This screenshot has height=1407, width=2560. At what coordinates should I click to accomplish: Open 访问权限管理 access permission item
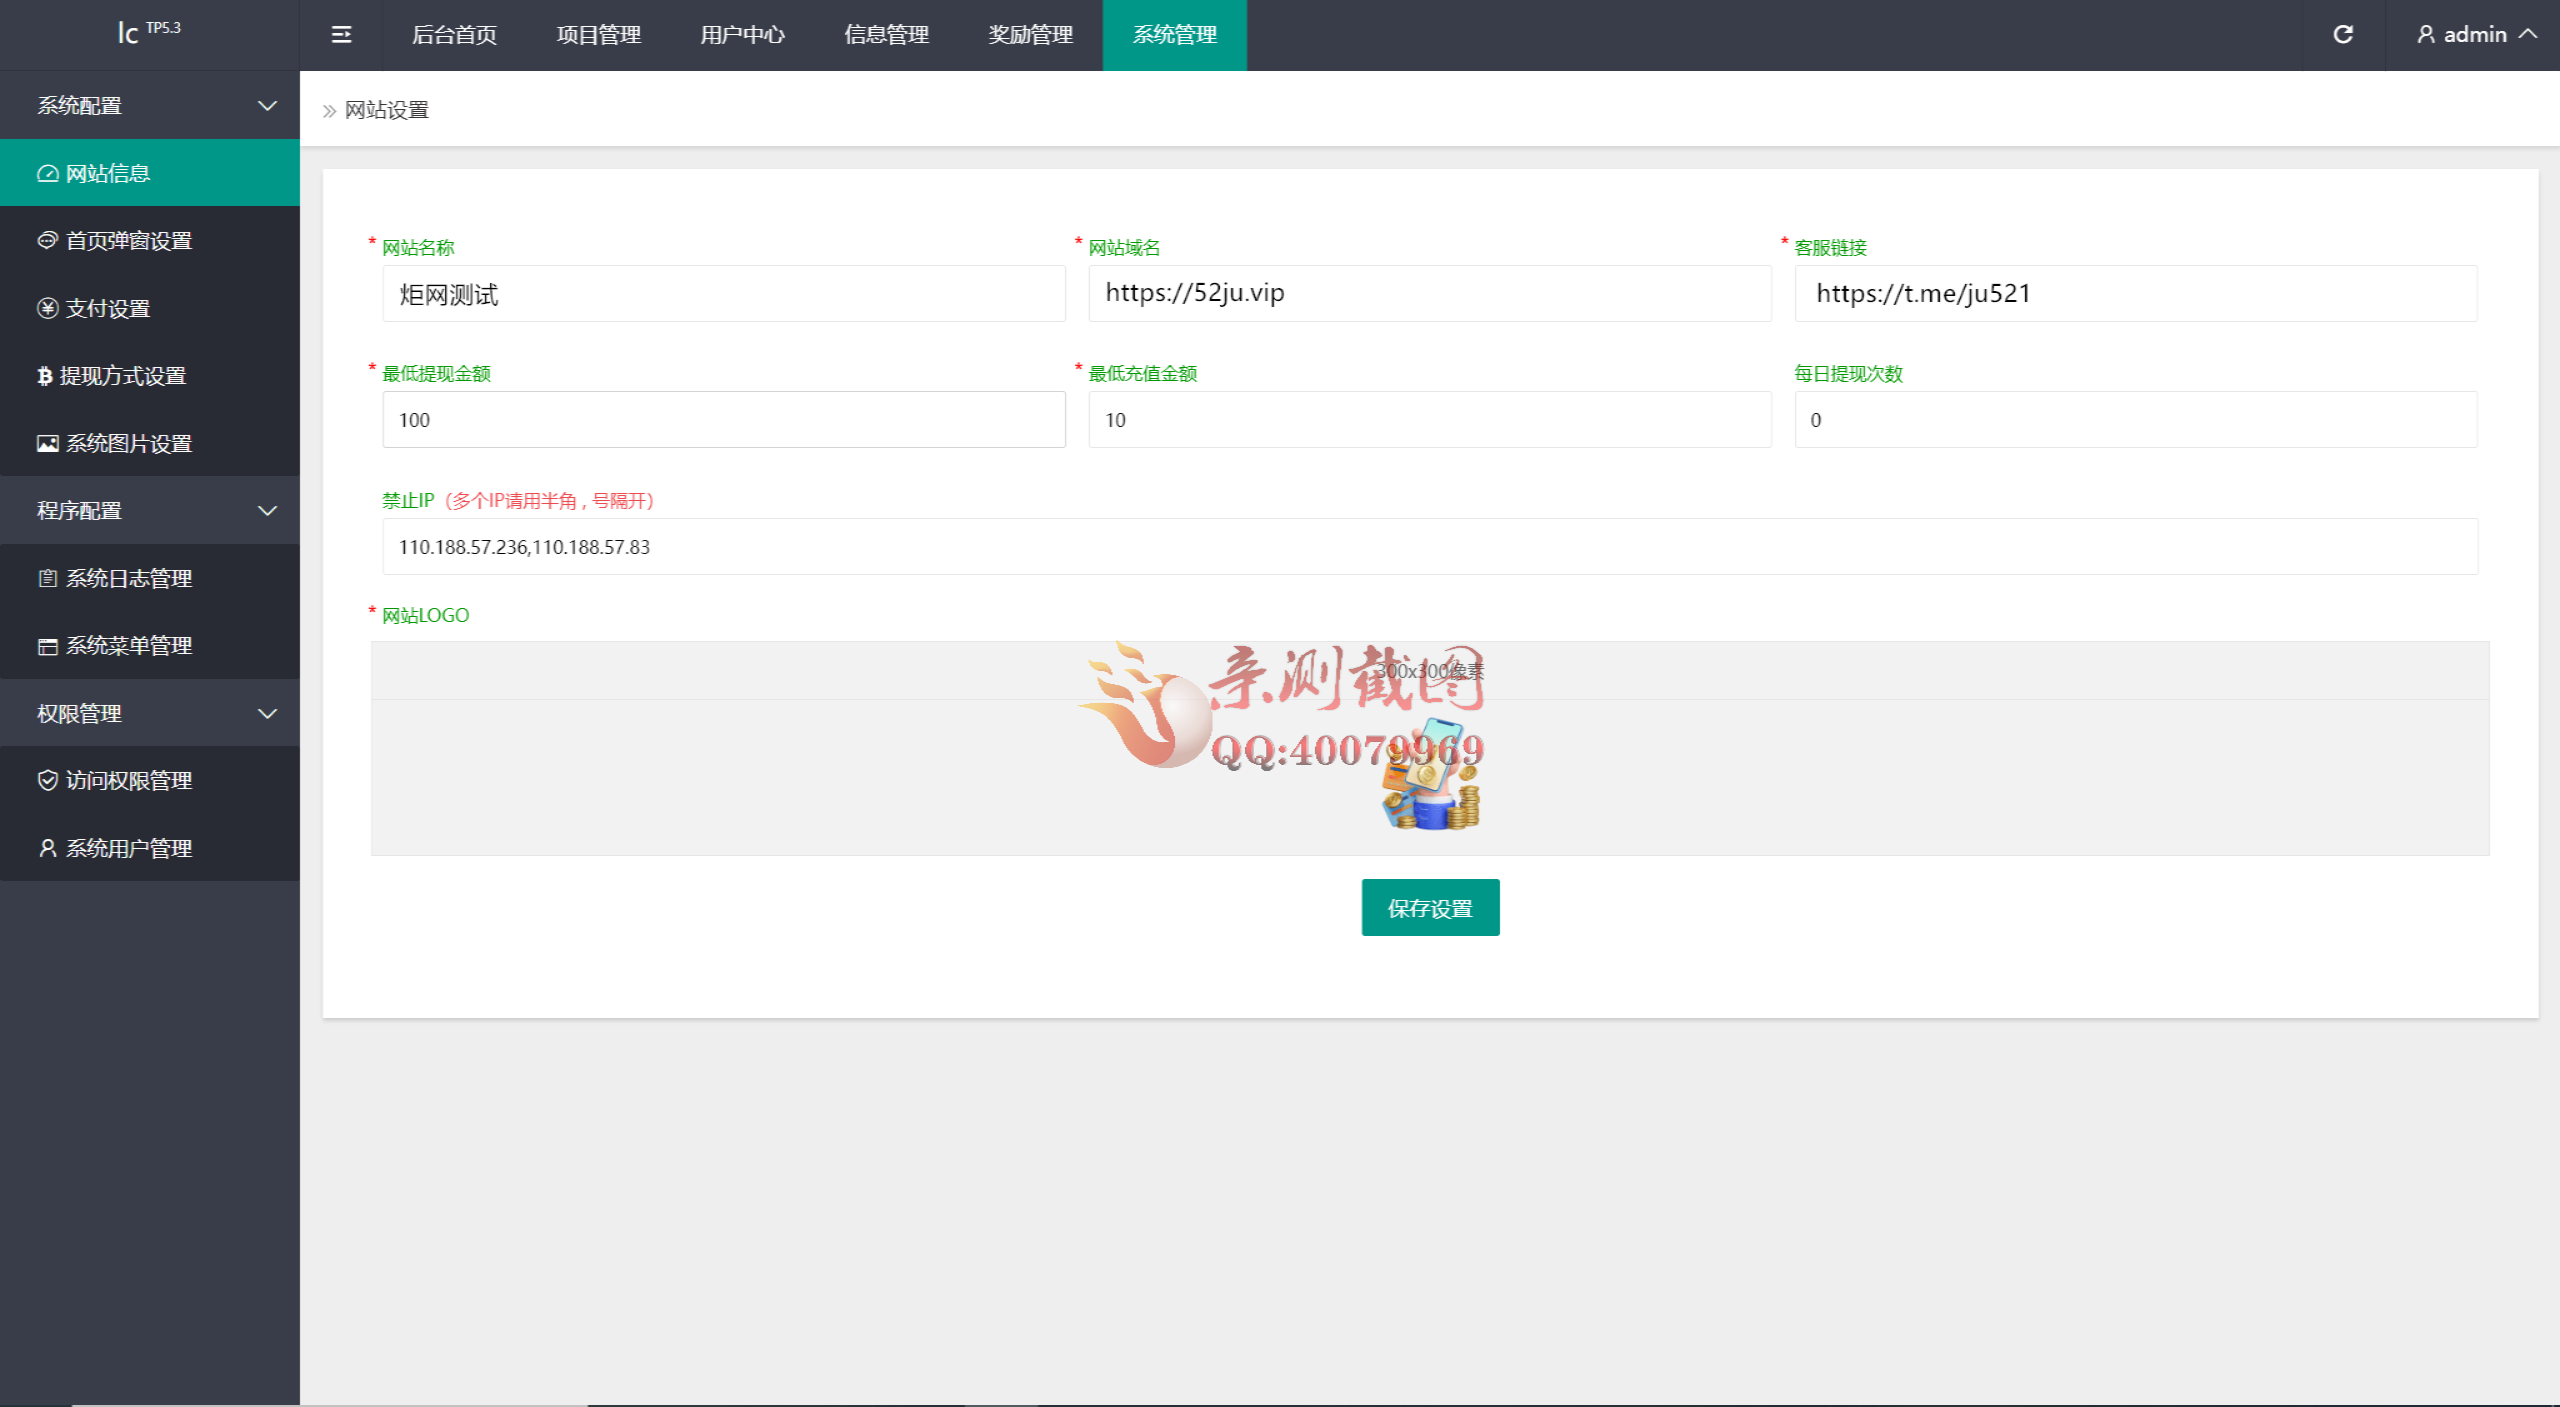click(128, 781)
